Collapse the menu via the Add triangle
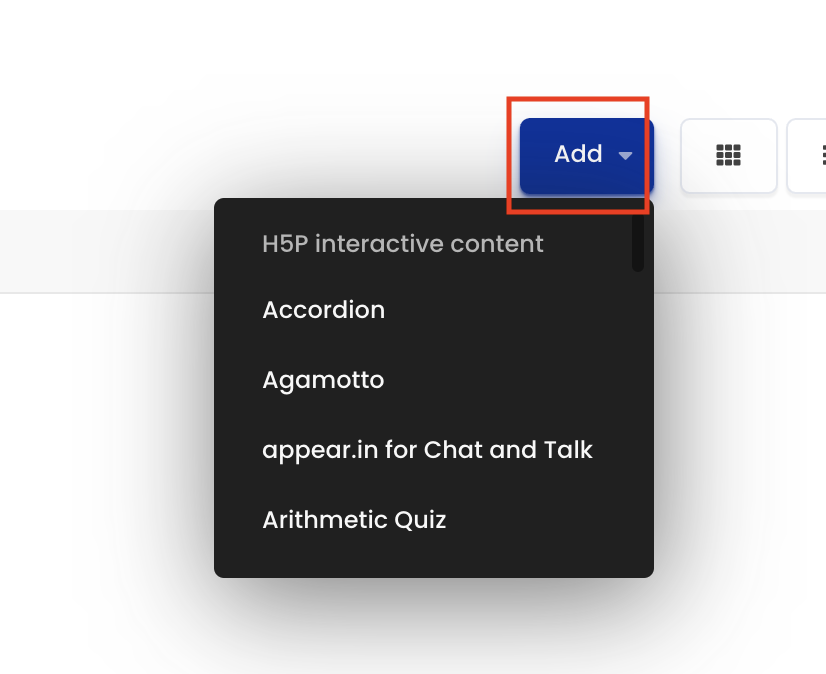Screen dimensions: 826x674 [x=625, y=155]
